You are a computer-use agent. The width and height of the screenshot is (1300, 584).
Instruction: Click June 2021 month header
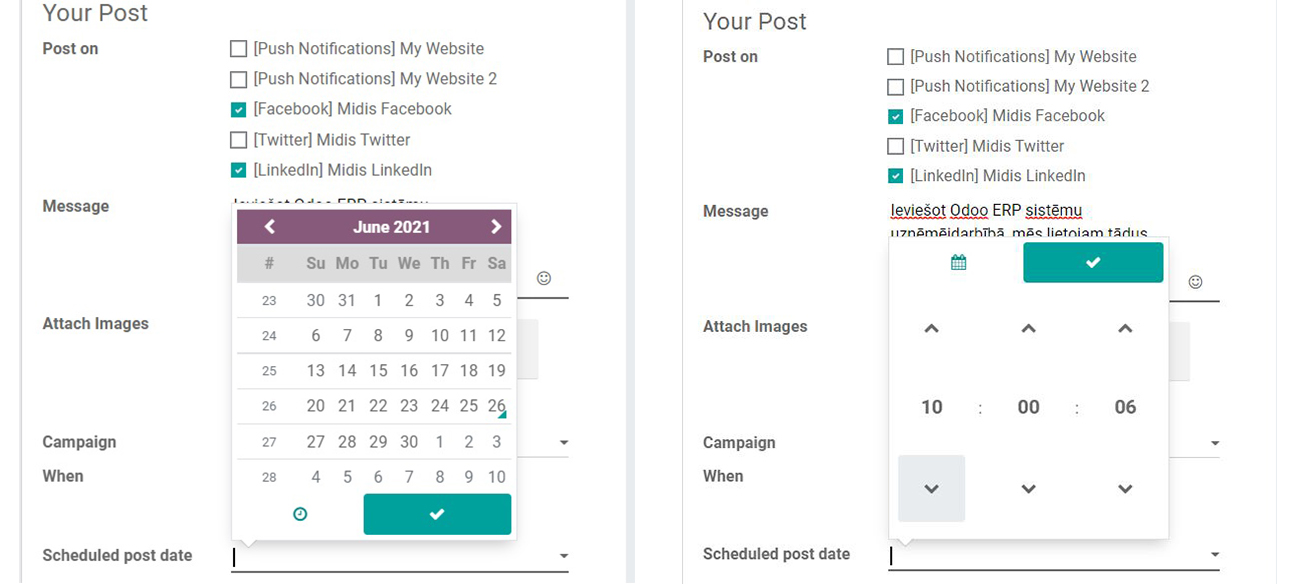pos(391,227)
